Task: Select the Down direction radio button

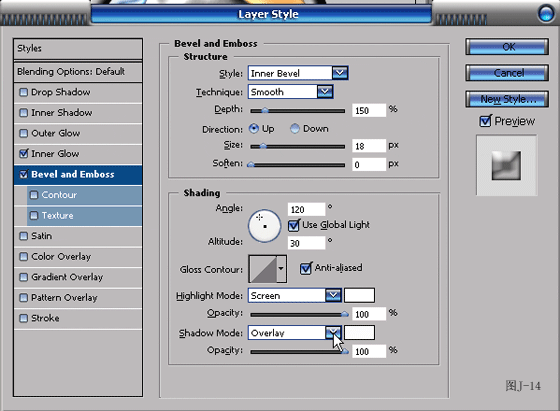Action: [x=295, y=129]
